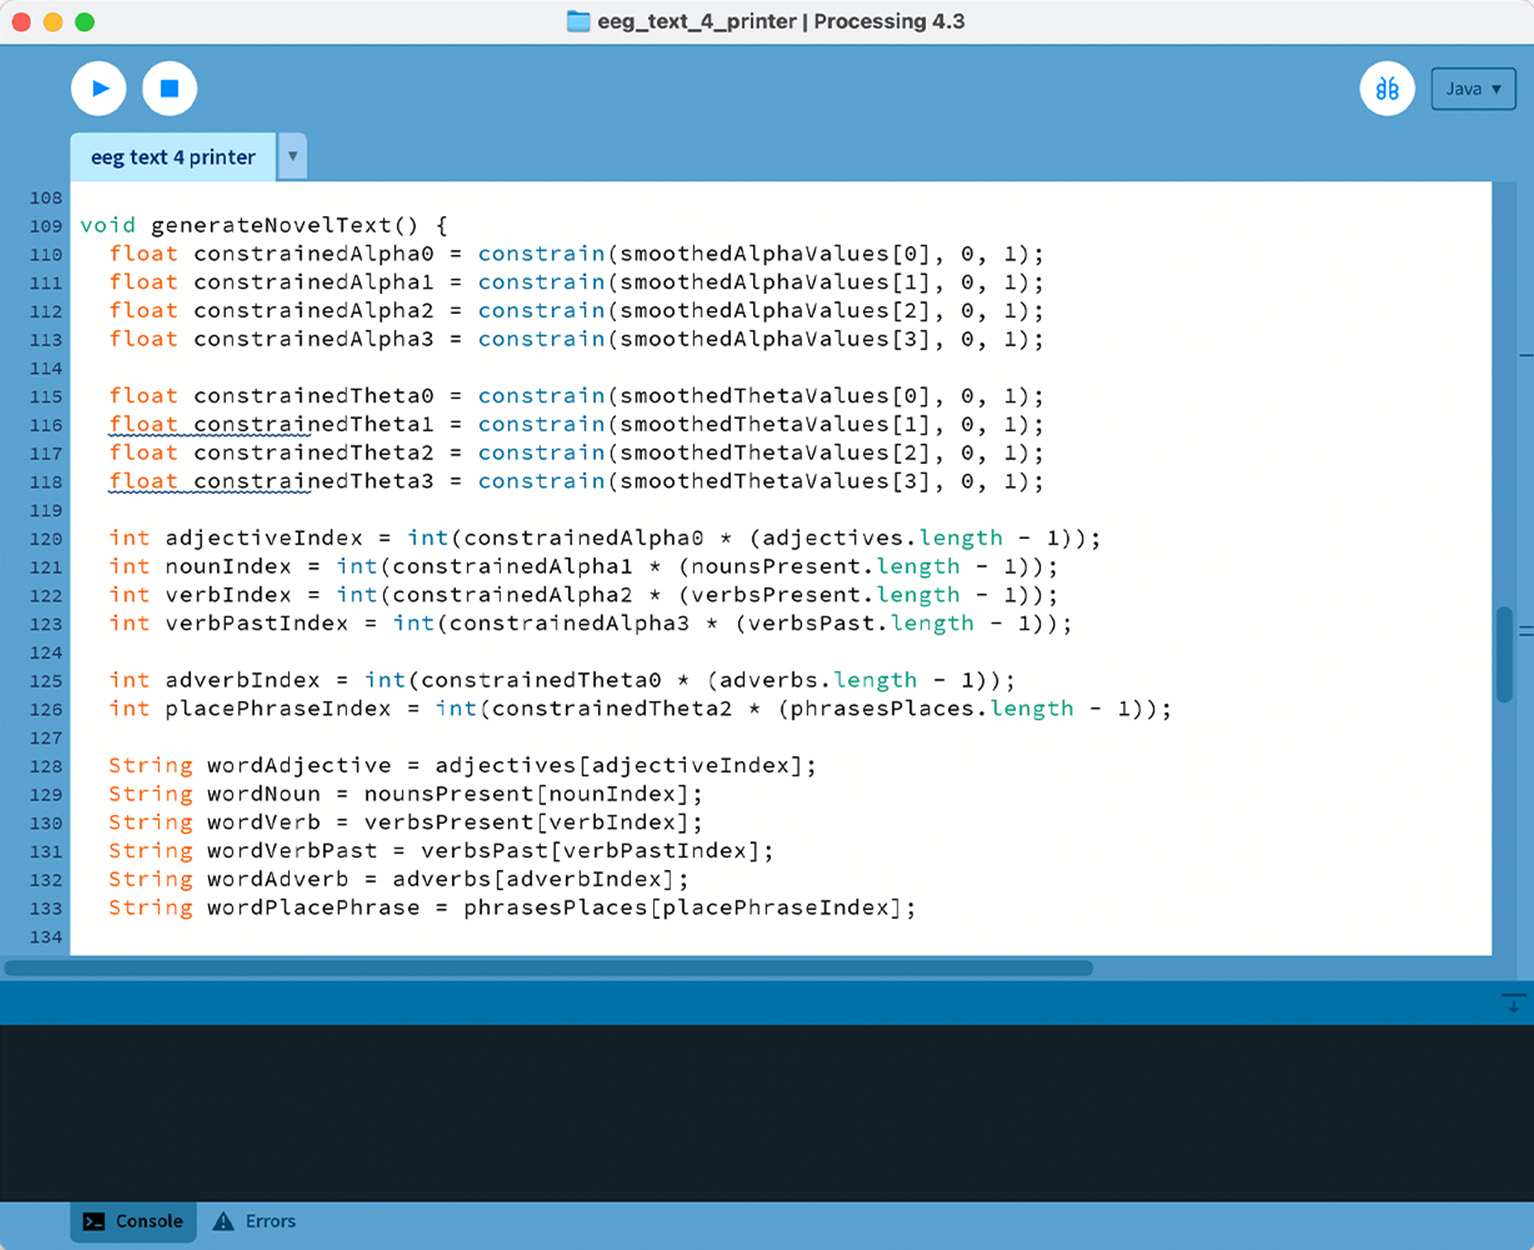
Task: Click the horizontal scrollbar under the editor
Action: point(548,968)
